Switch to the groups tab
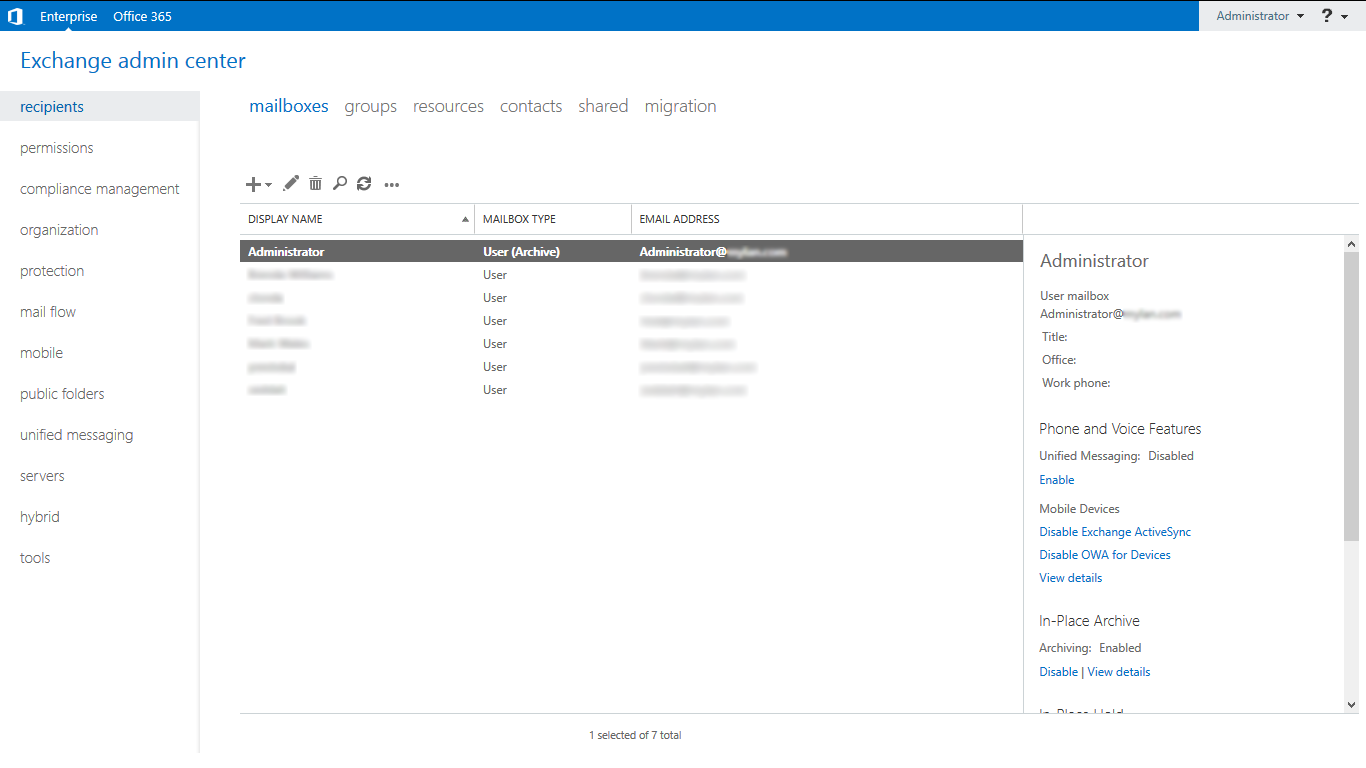Screen dimensions: 1366x768 [x=370, y=106]
